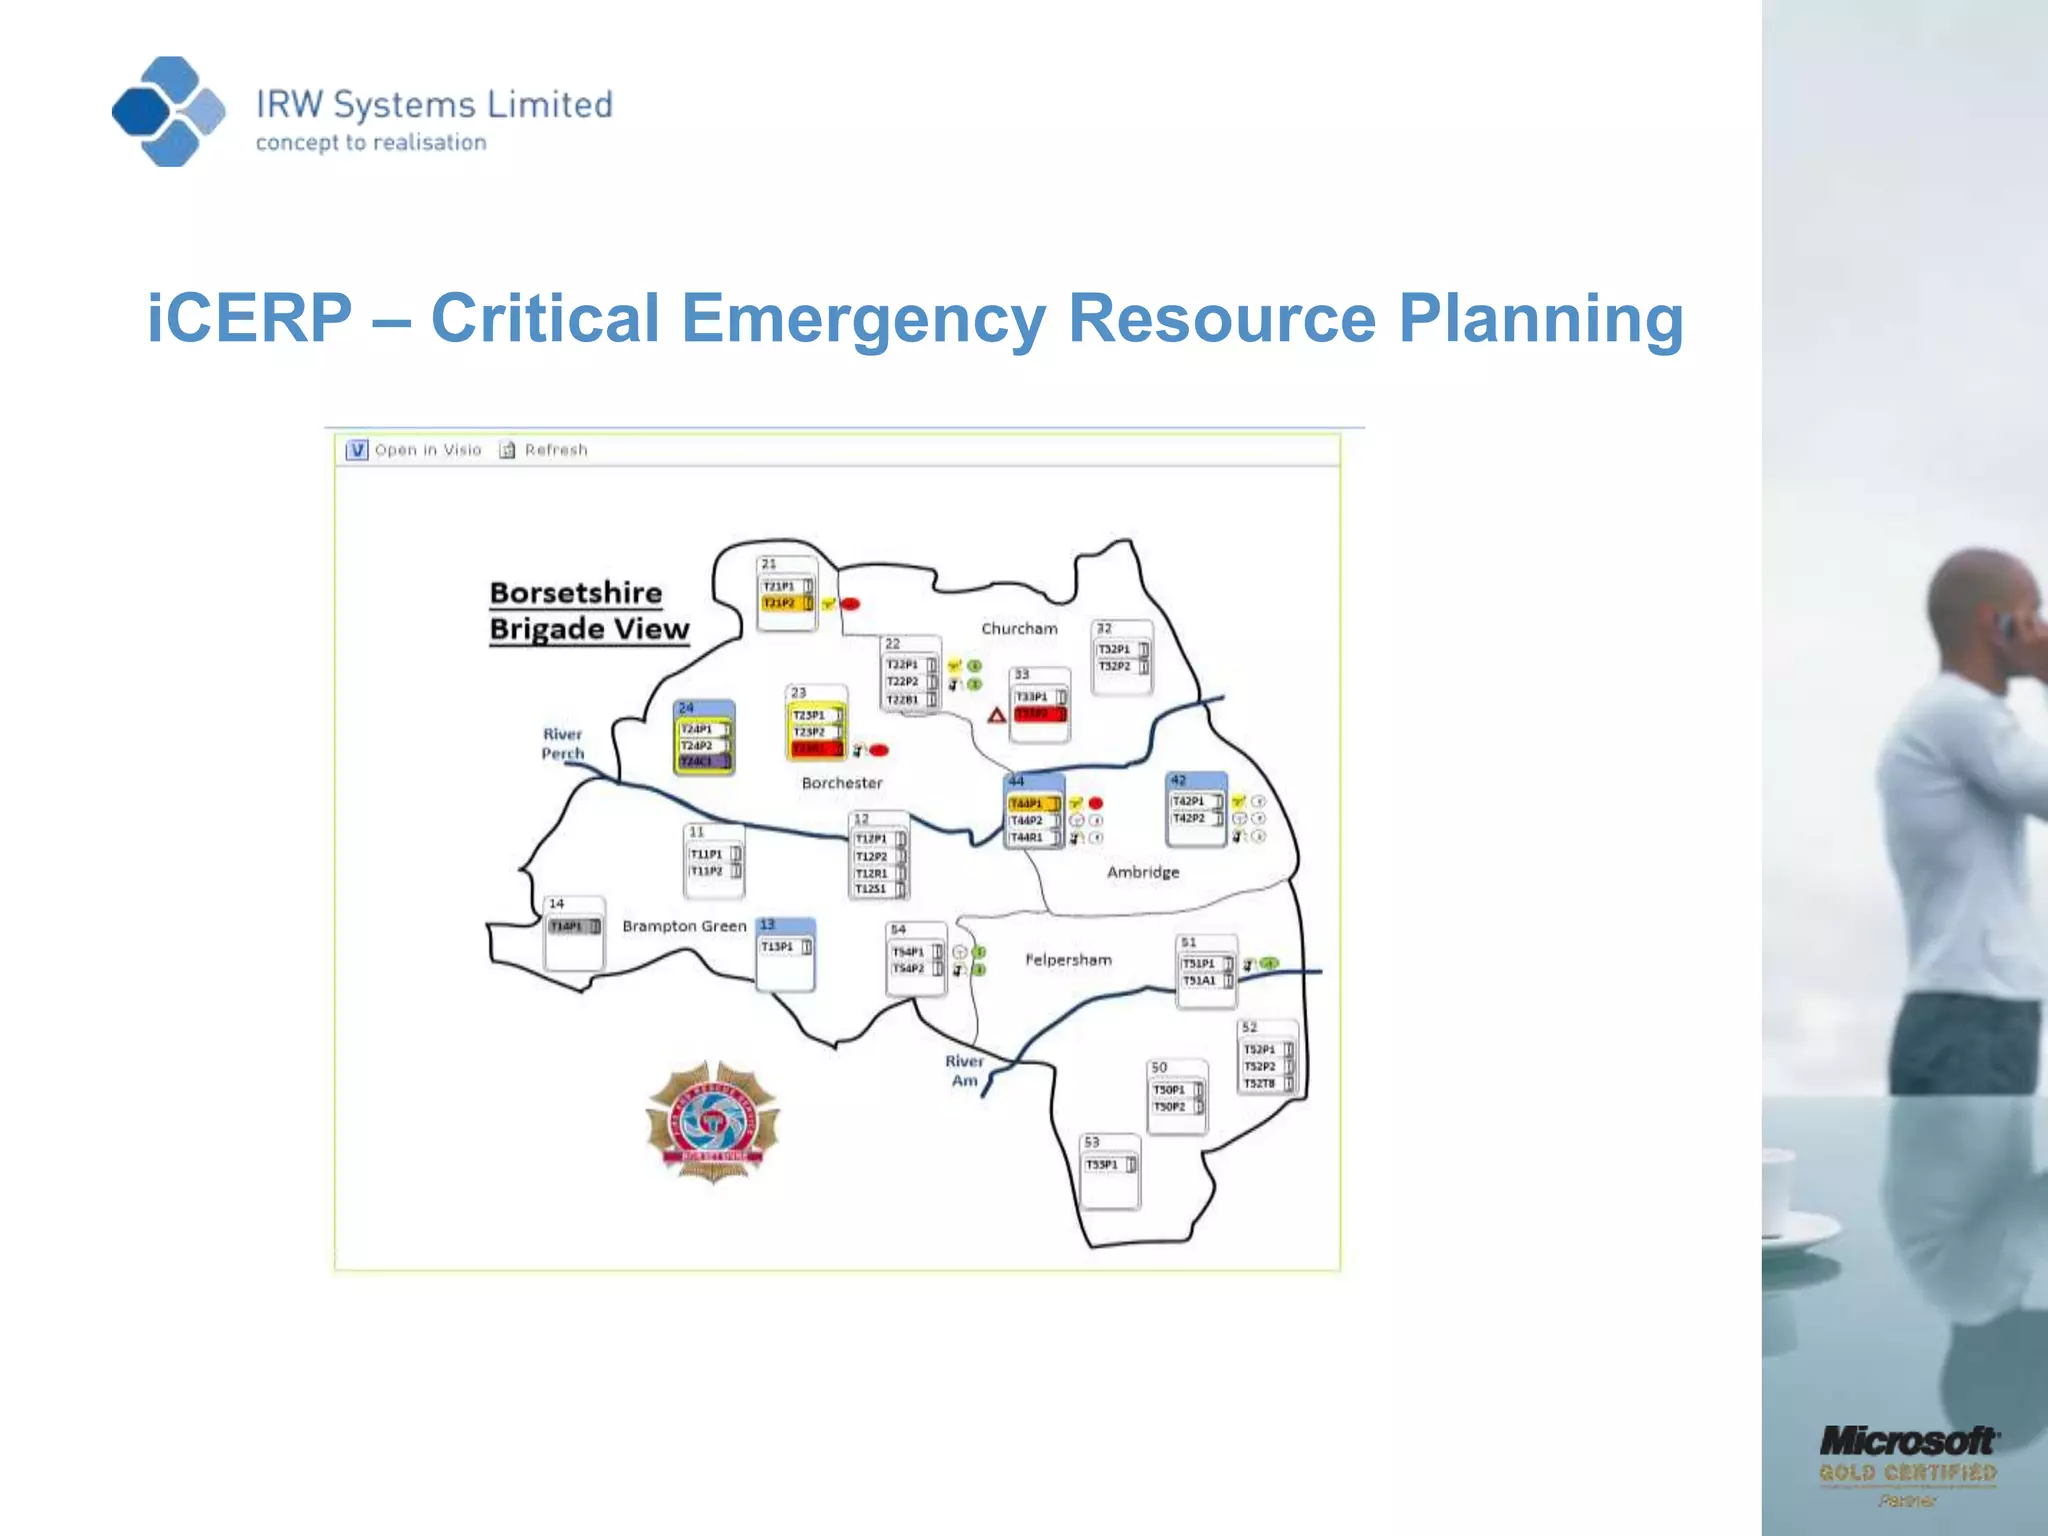Open the drawing with Open in Visio
Image resolution: width=2048 pixels, height=1536 pixels.
427,450
